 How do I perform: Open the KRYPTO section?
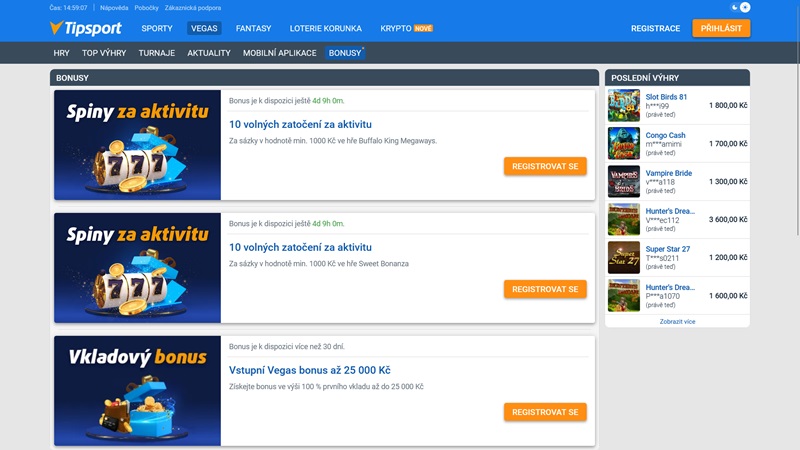click(x=406, y=29)
